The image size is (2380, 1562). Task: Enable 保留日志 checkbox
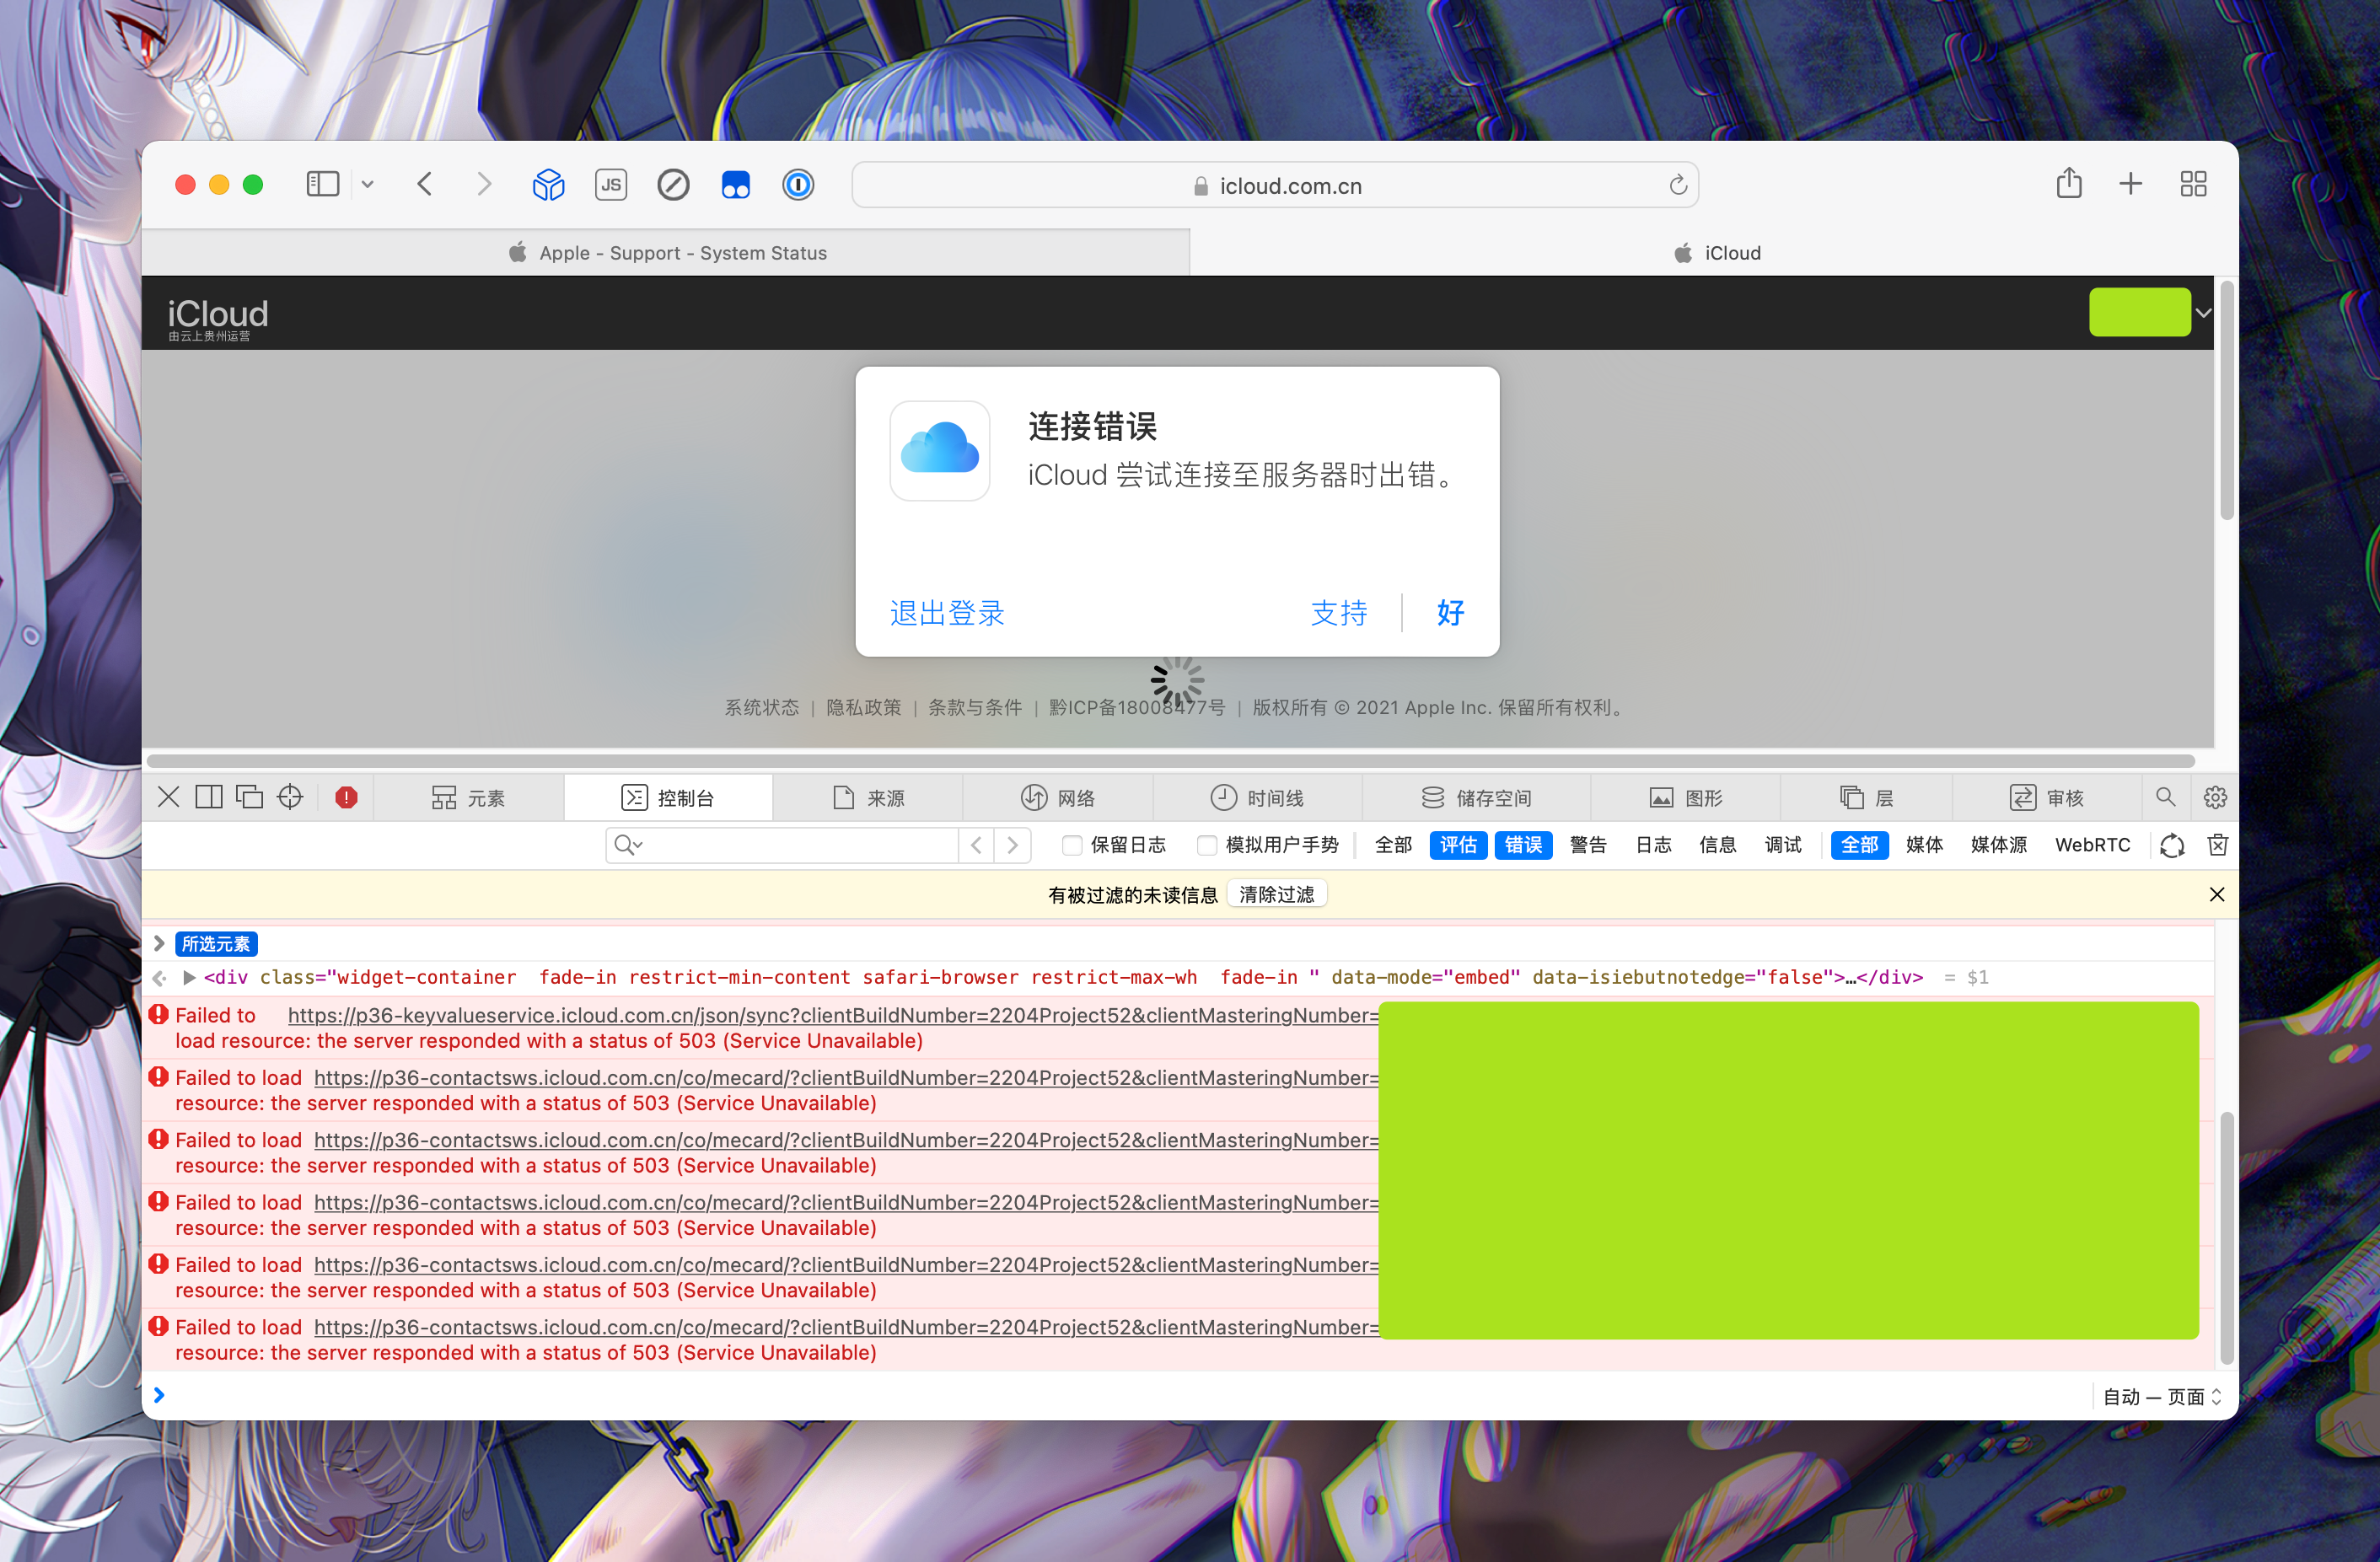[x=1072, y=845]
